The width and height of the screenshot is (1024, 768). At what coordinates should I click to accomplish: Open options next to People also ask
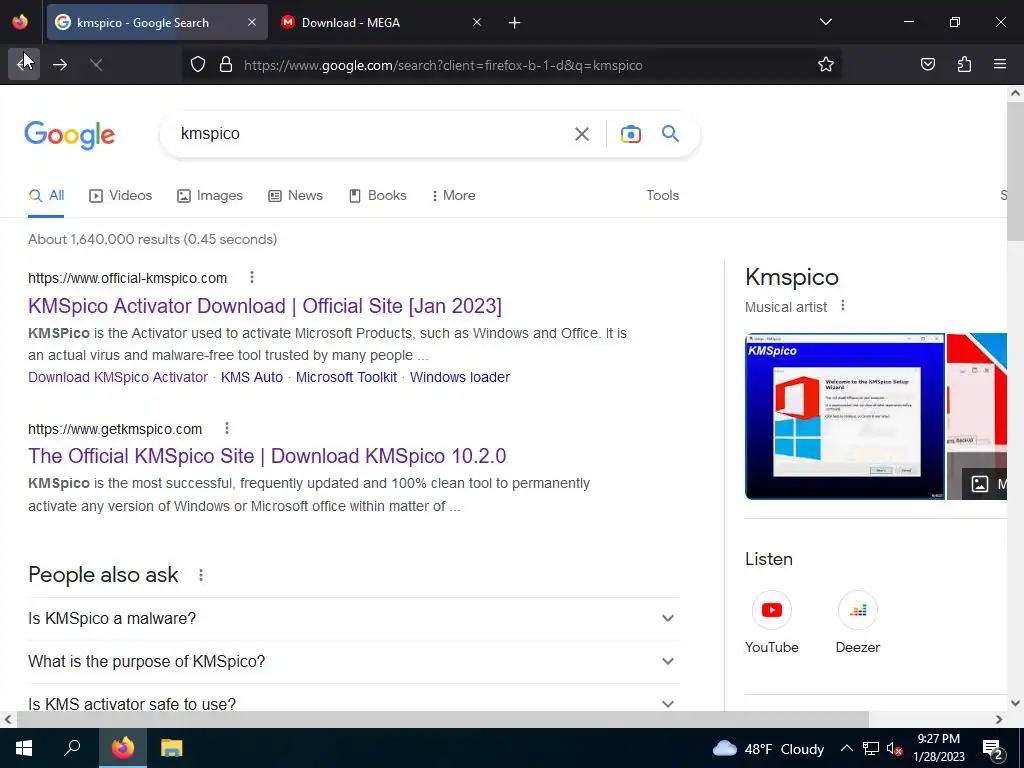(200, 575)
